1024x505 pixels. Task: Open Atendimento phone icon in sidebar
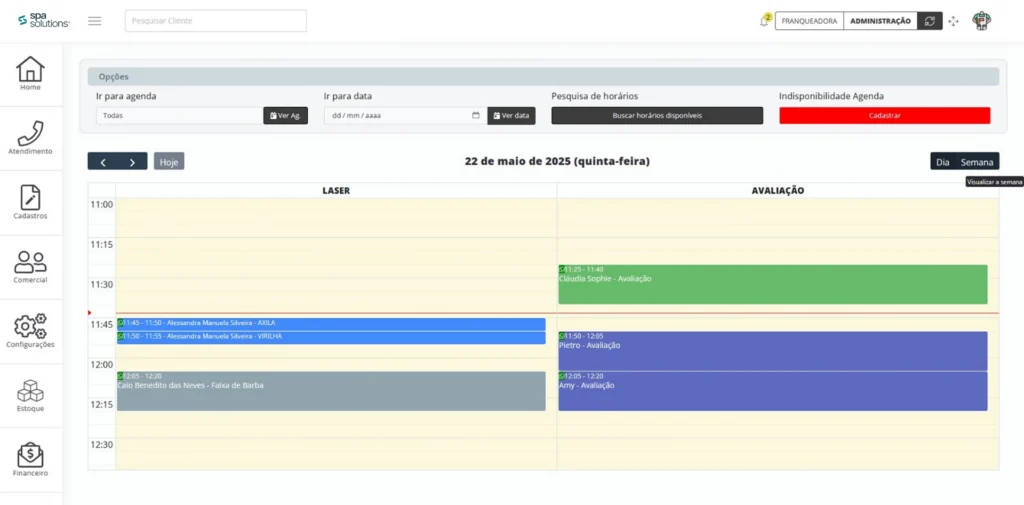coord(30,138)
